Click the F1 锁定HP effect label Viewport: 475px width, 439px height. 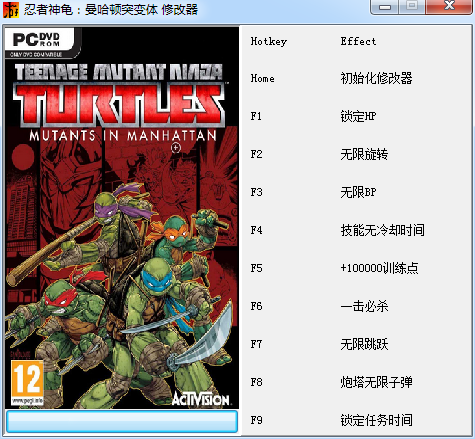[358, 116]
